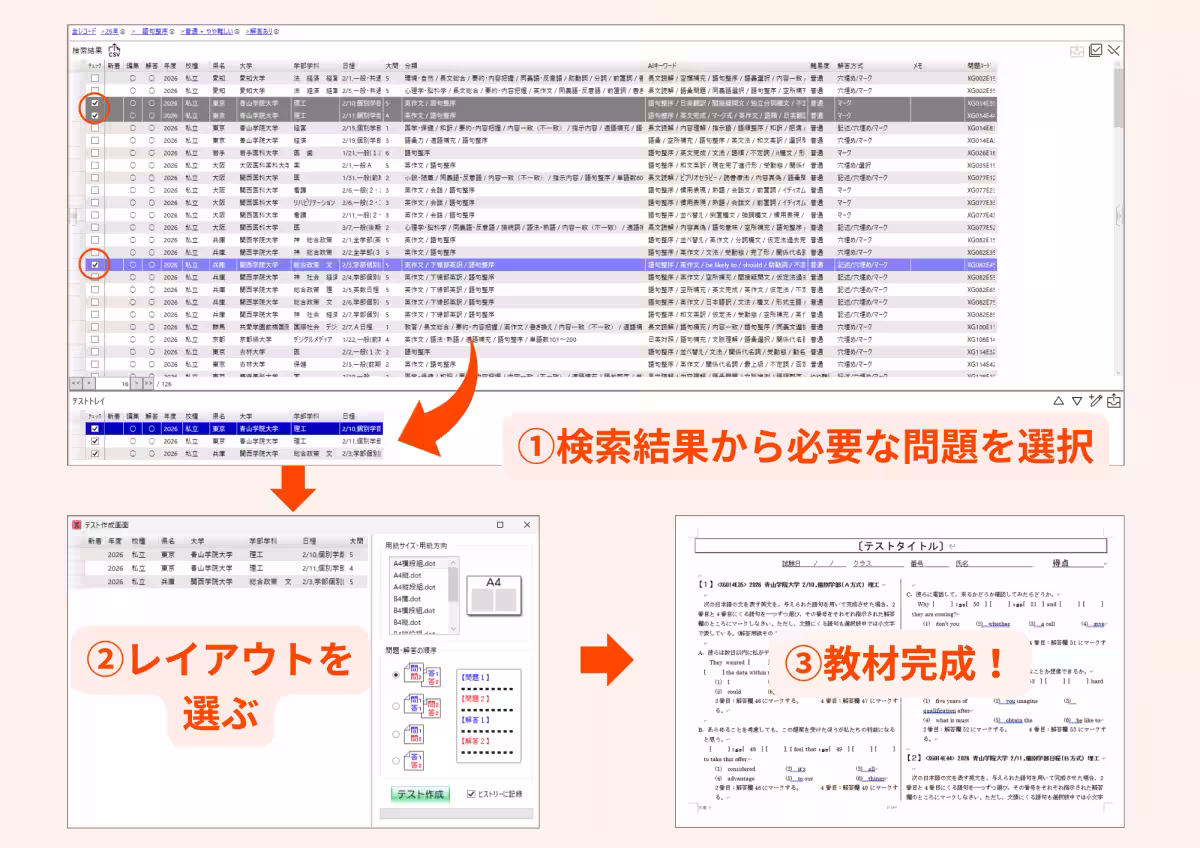Check the first 愛知大学 row checkbox
This screenshot has height=848, width=1200.
(95, 77)
